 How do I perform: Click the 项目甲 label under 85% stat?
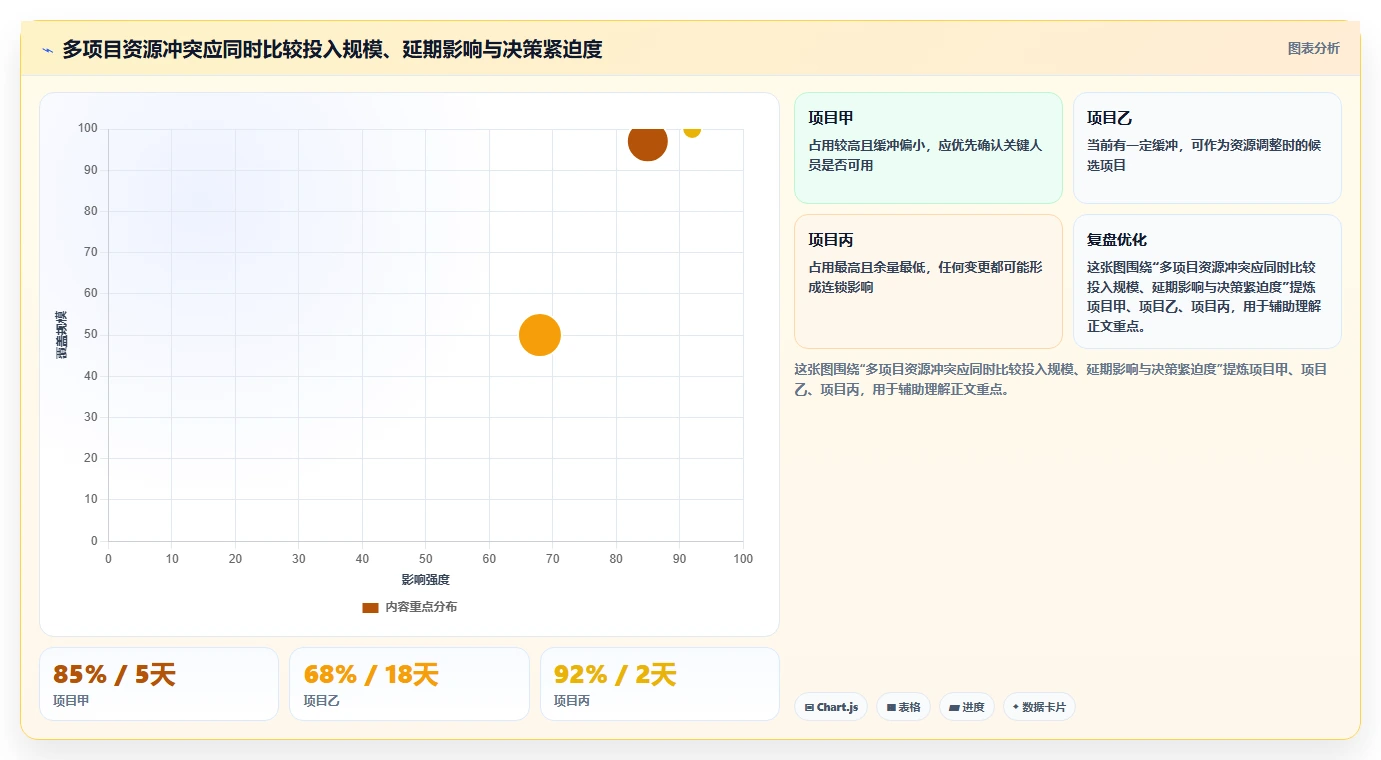point(71,701)
